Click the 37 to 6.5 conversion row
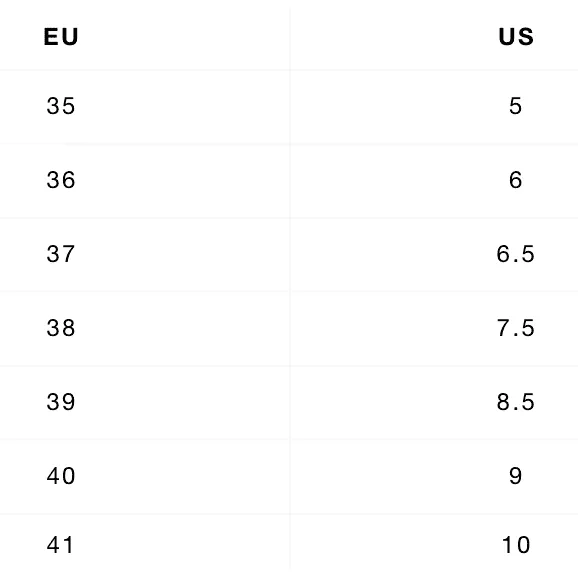Image resolution: width=578 pixels, height=578 pixels. [x=289, y=254]
